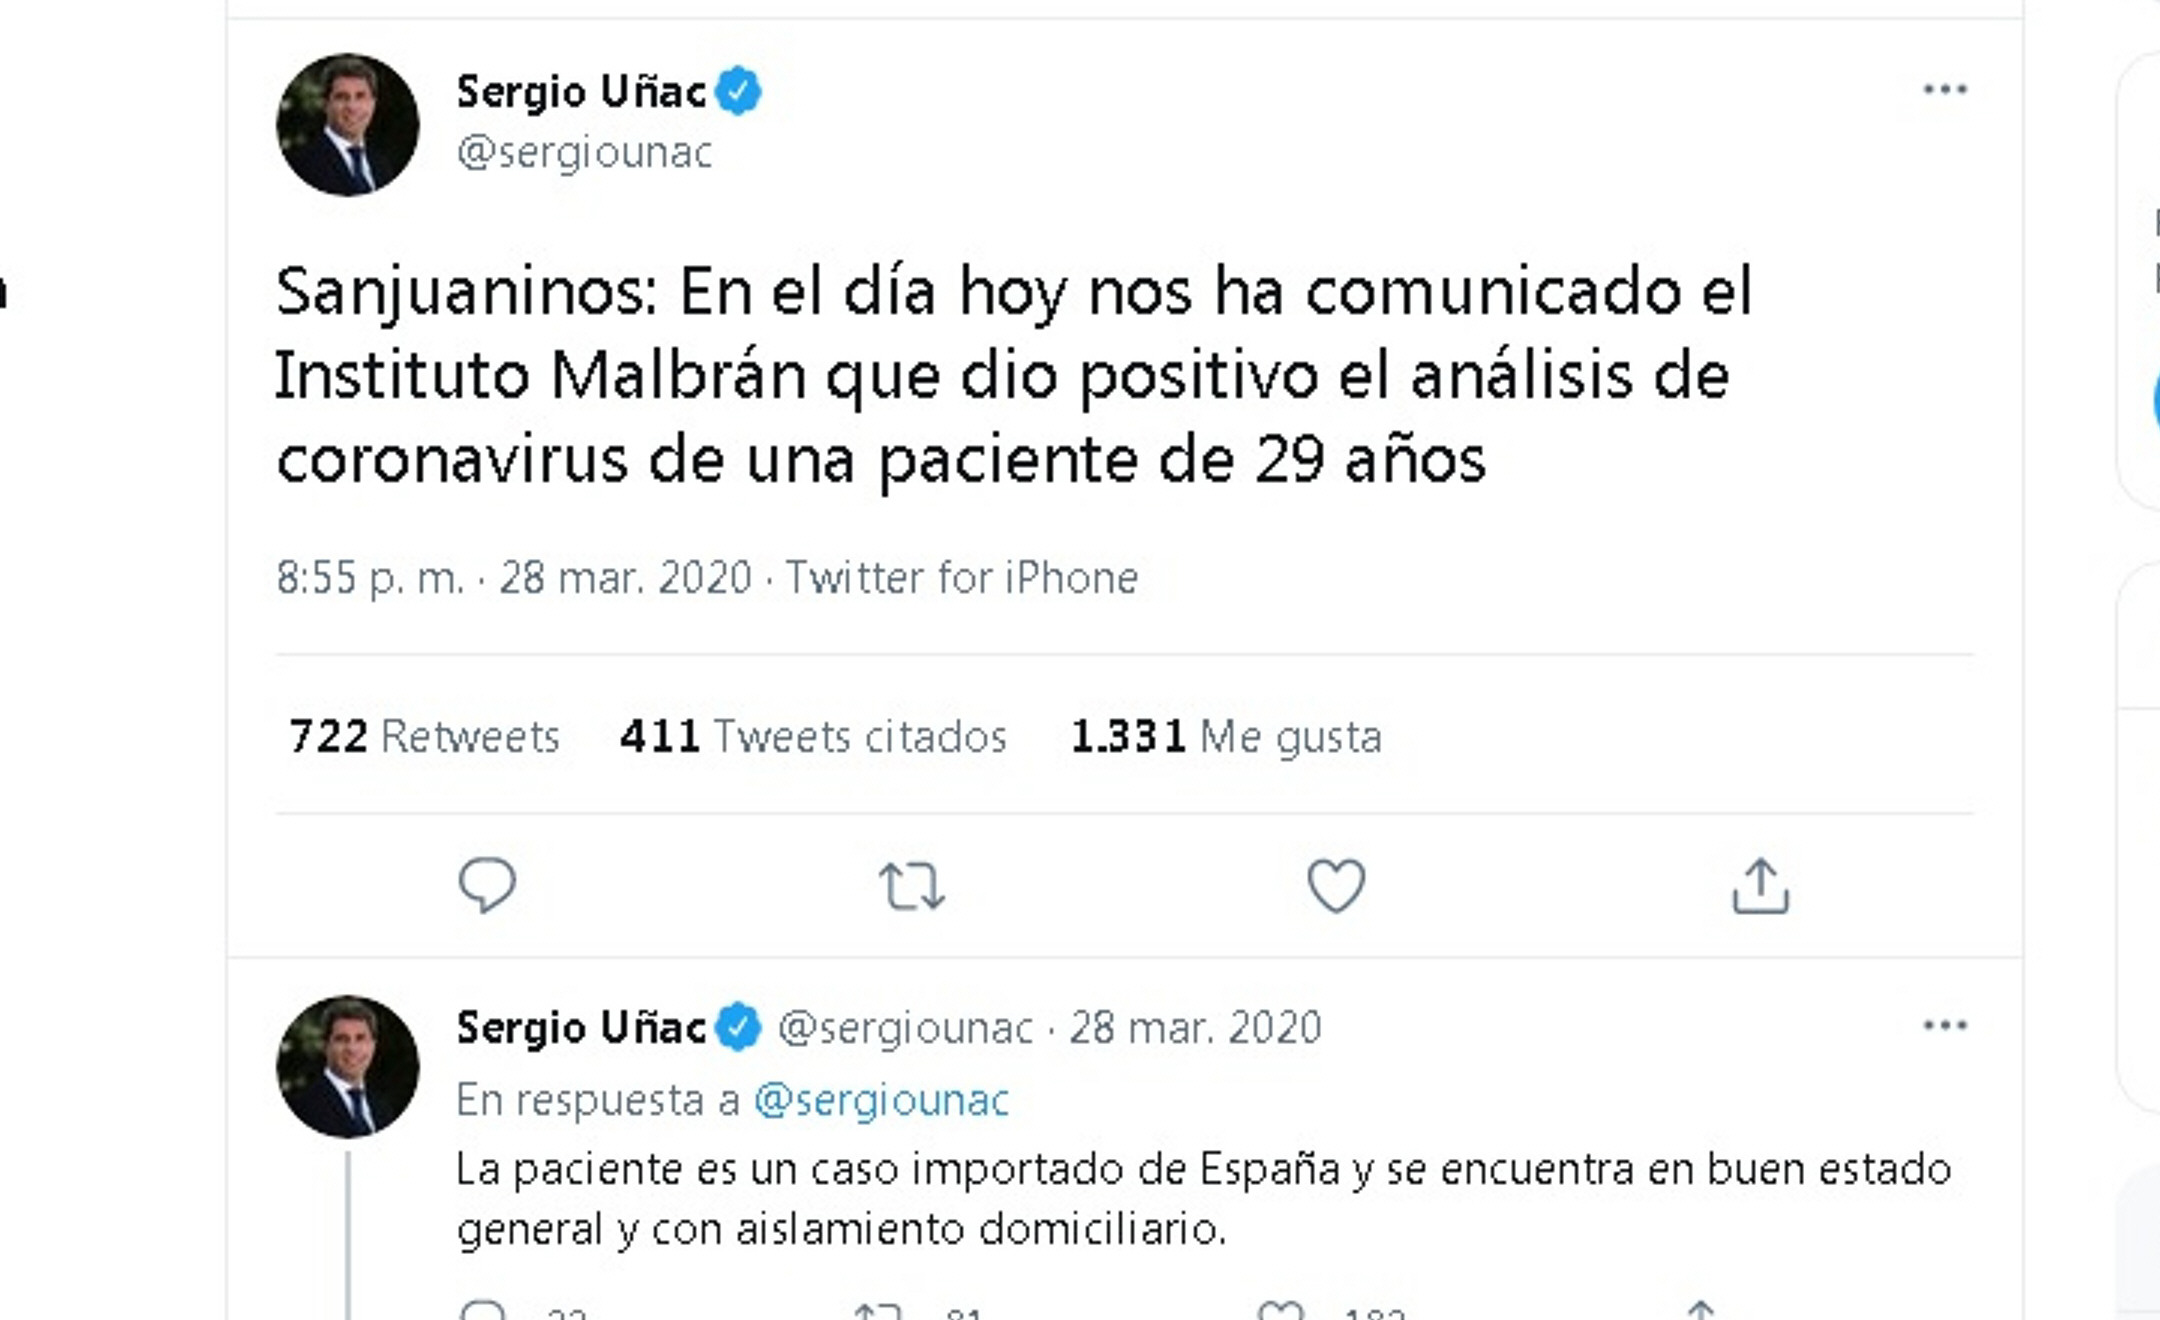Click verified badge in the reply tweet header

[x=740, y=1027]
